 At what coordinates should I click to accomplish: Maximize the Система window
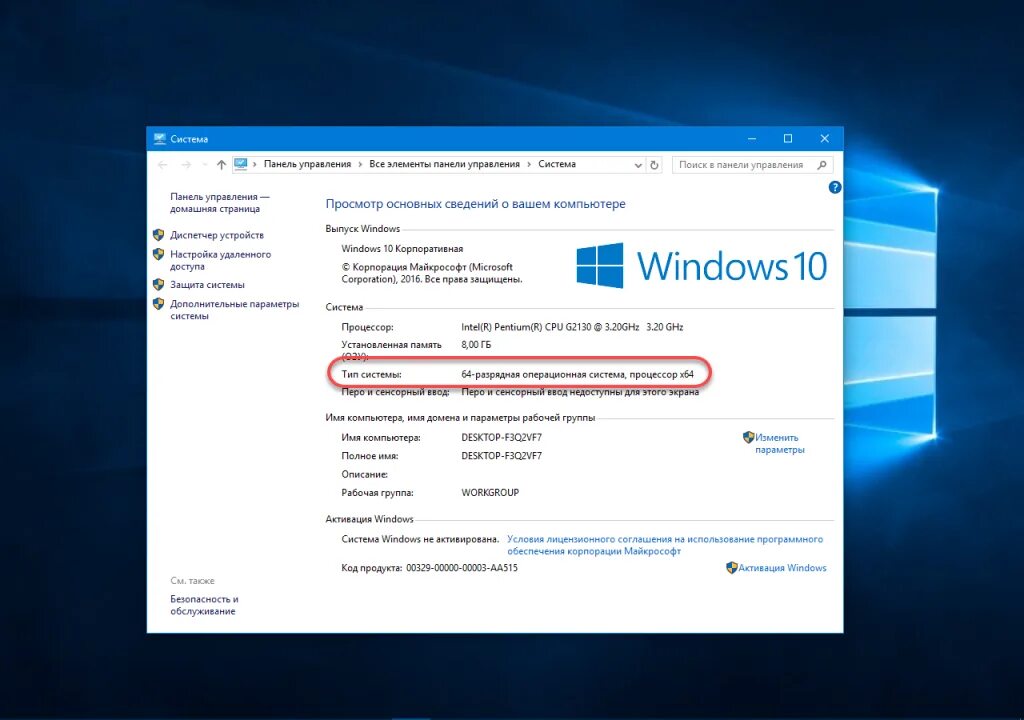[788, 139]
